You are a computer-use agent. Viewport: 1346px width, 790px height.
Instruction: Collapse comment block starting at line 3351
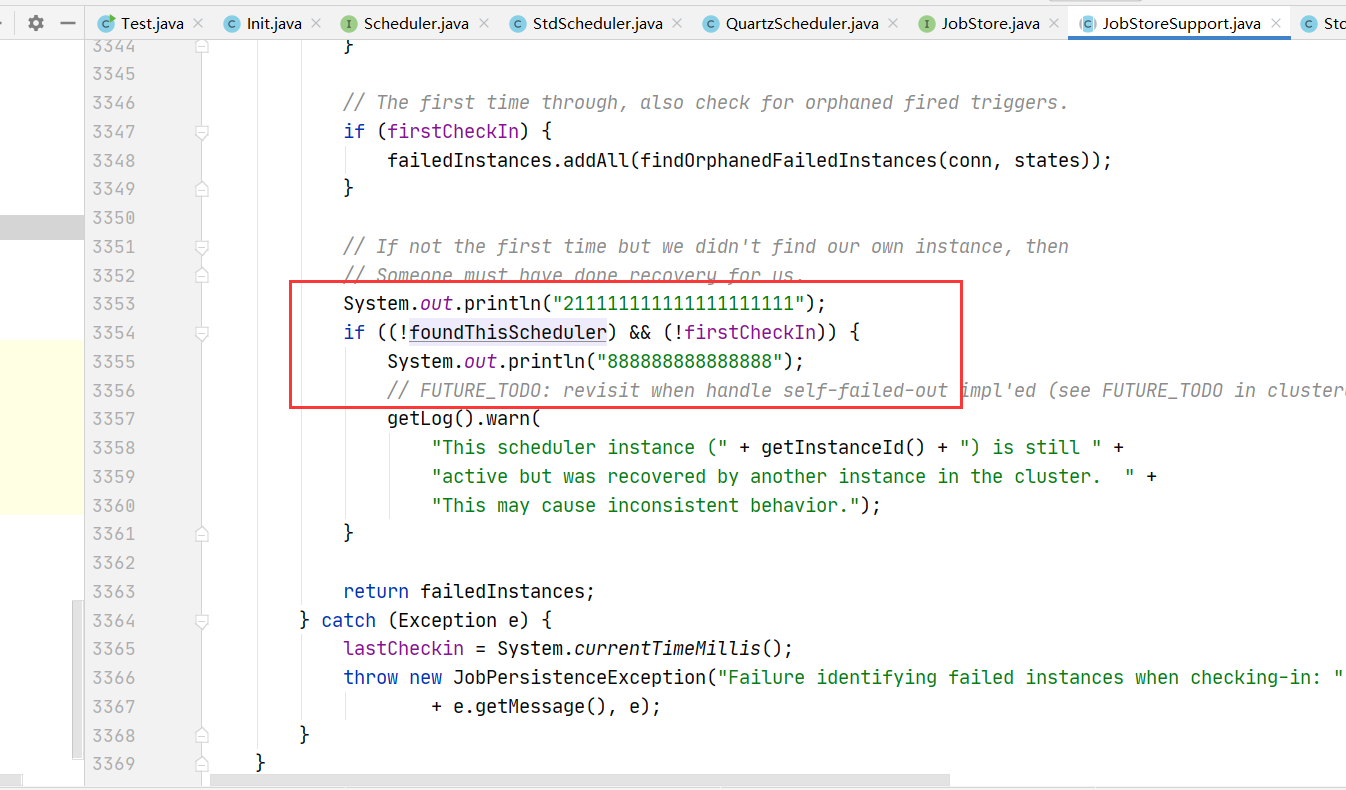click(202, 246)
